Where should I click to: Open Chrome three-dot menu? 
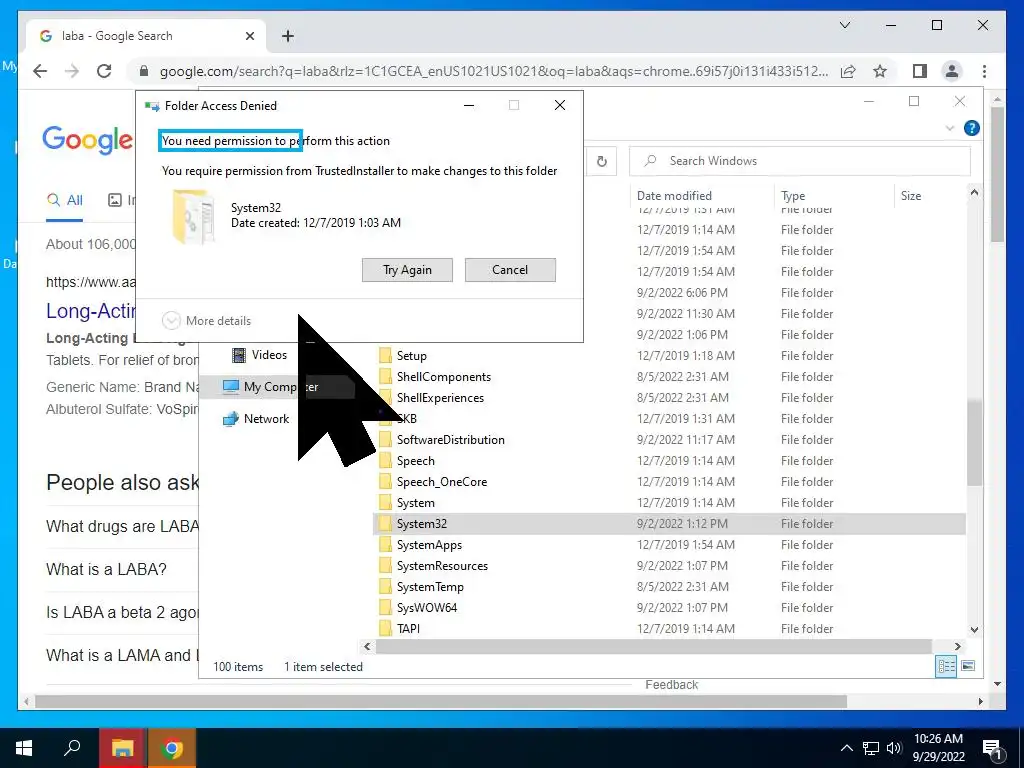(984, 71)
